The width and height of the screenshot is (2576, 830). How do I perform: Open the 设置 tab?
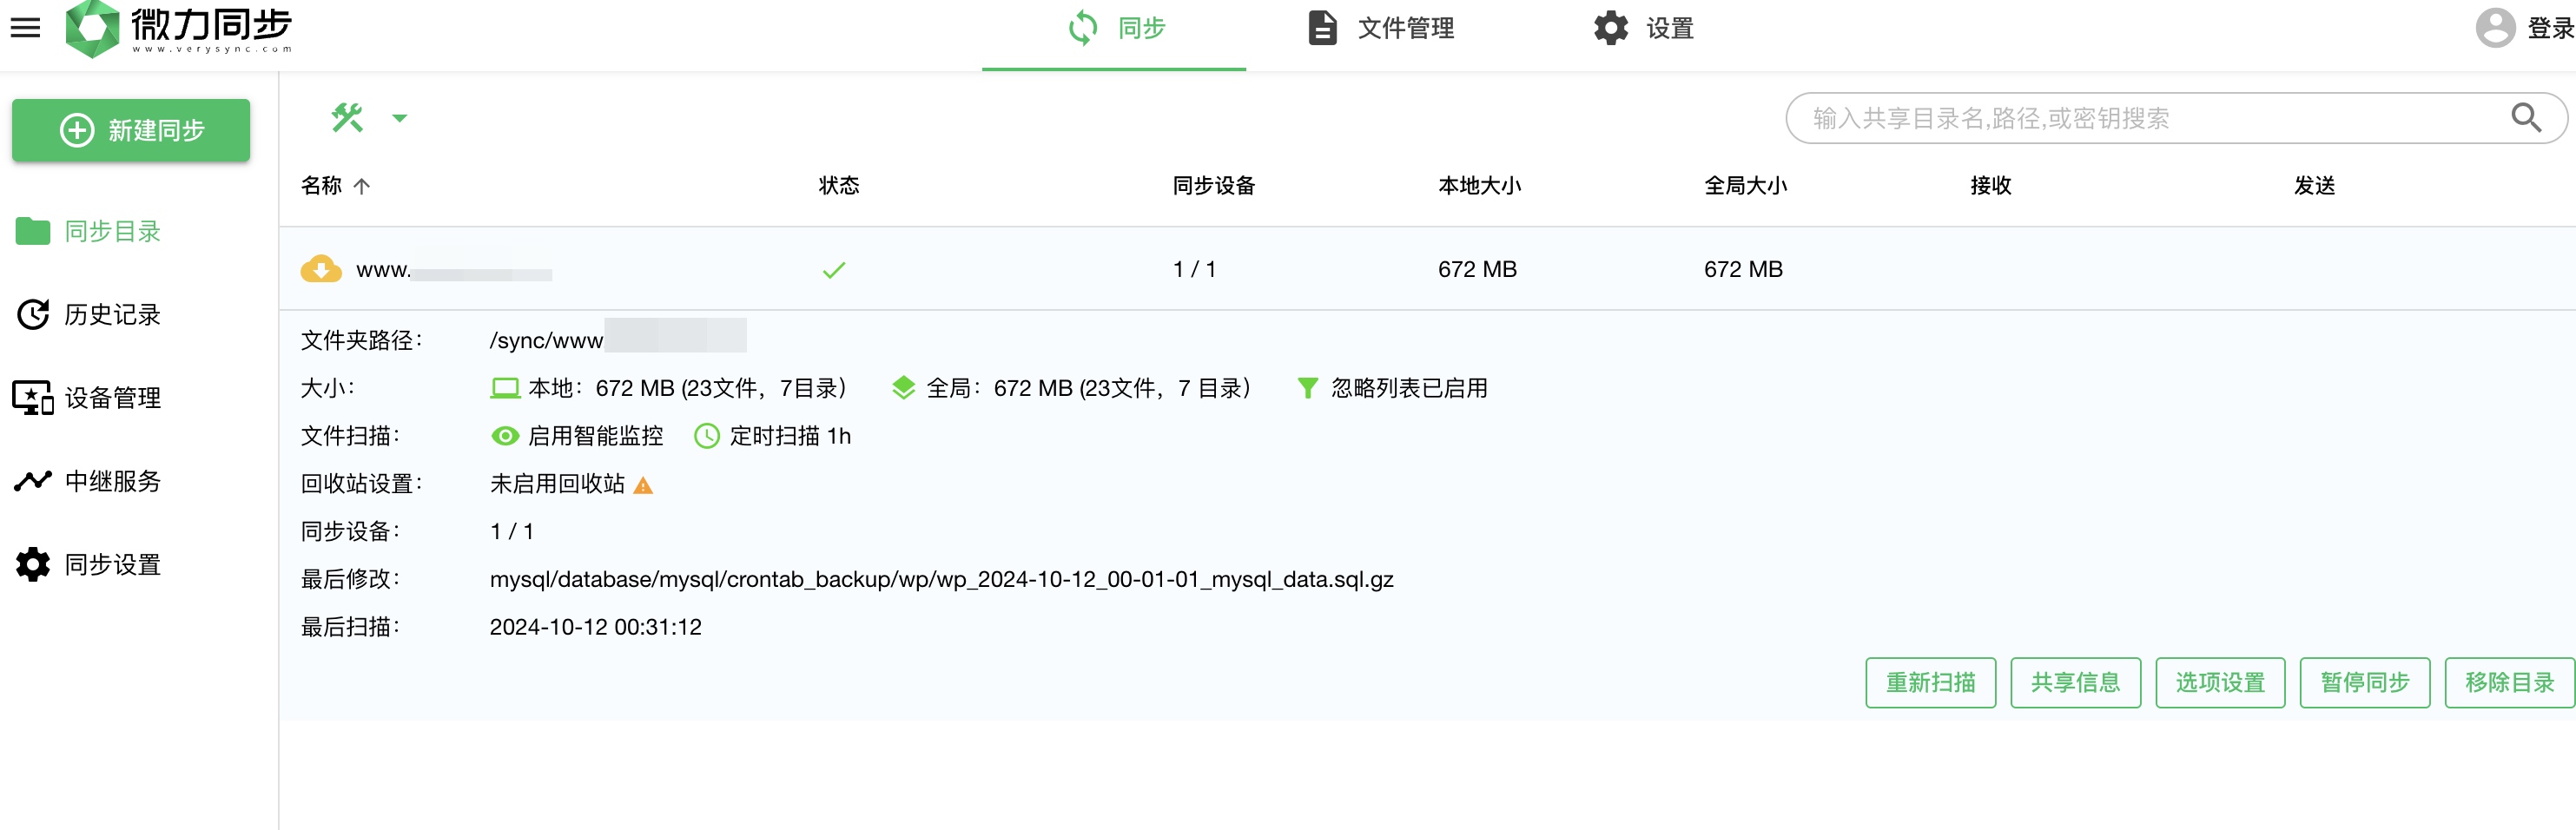tap(1644, 29)
